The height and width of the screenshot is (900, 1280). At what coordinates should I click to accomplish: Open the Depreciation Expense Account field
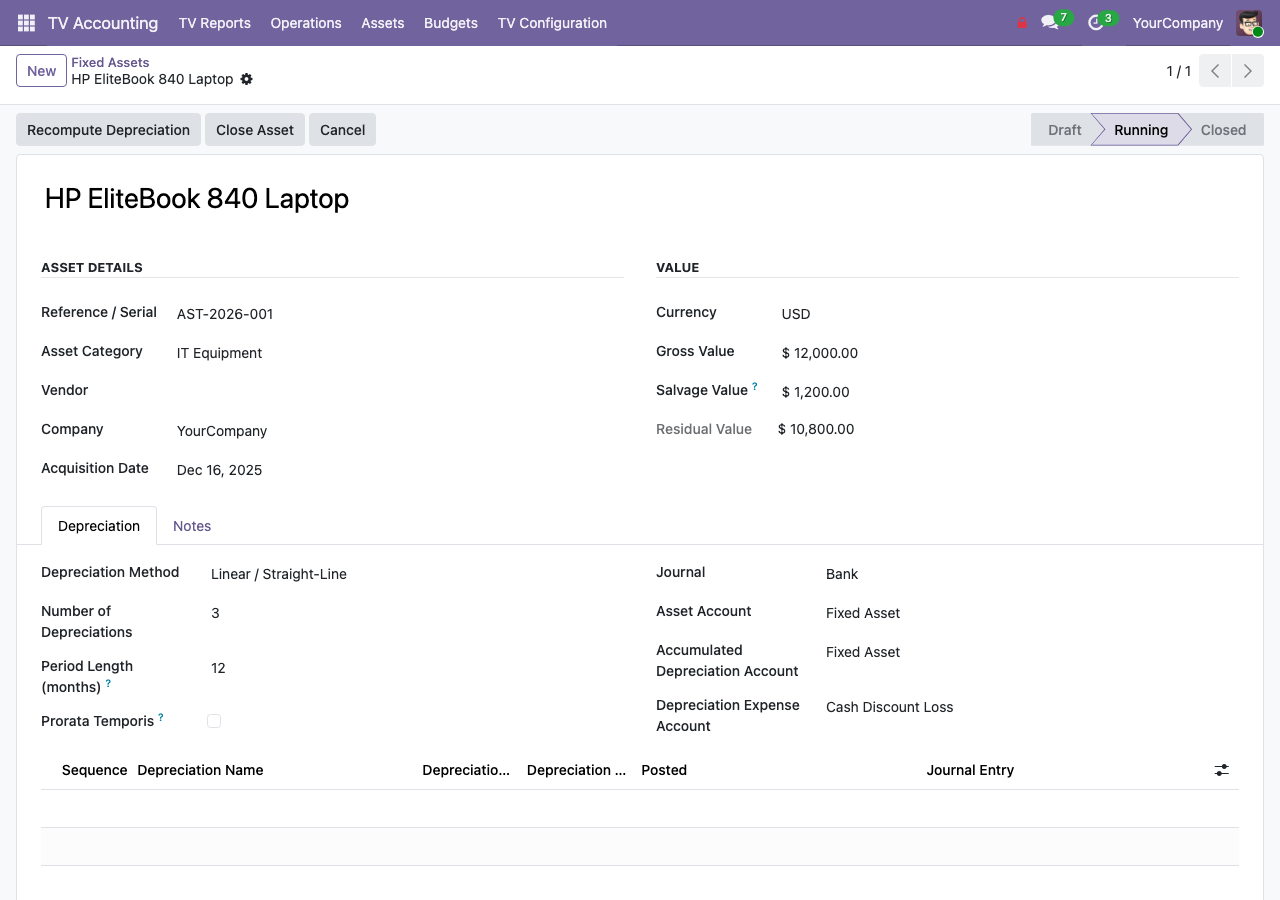click(1032, 707)
